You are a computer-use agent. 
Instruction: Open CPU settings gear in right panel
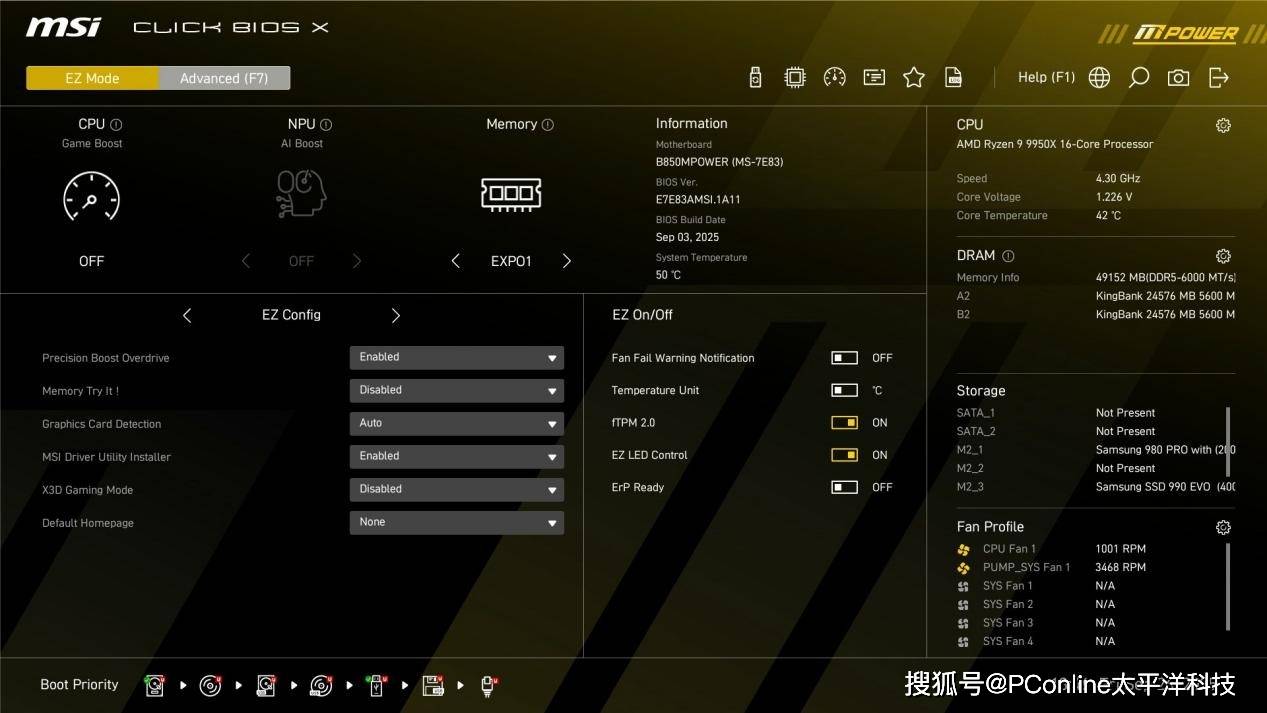(x=1222, y=125)
